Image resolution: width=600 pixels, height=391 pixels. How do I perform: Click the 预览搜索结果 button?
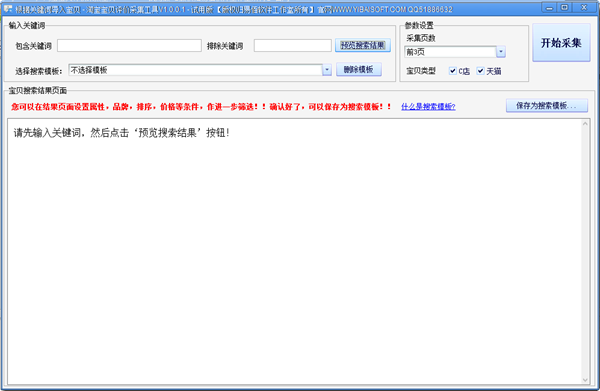pyautogui.click(x=363, y=46)
